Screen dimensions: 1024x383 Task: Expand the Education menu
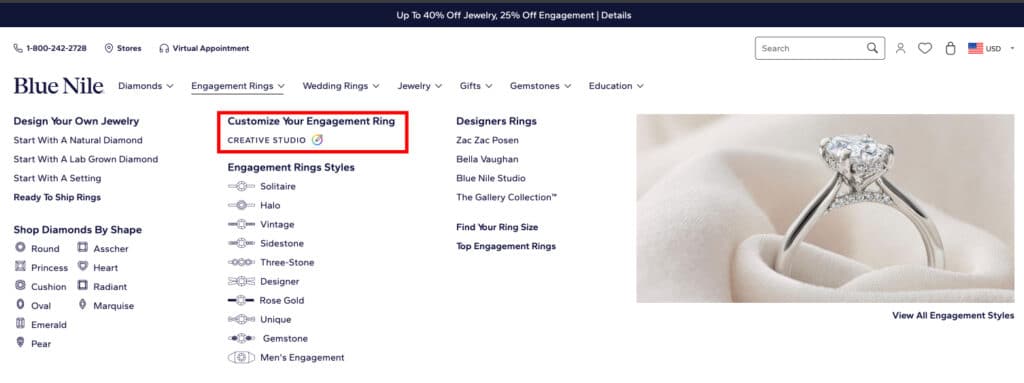pyautogui.click(x=616, y=86)
